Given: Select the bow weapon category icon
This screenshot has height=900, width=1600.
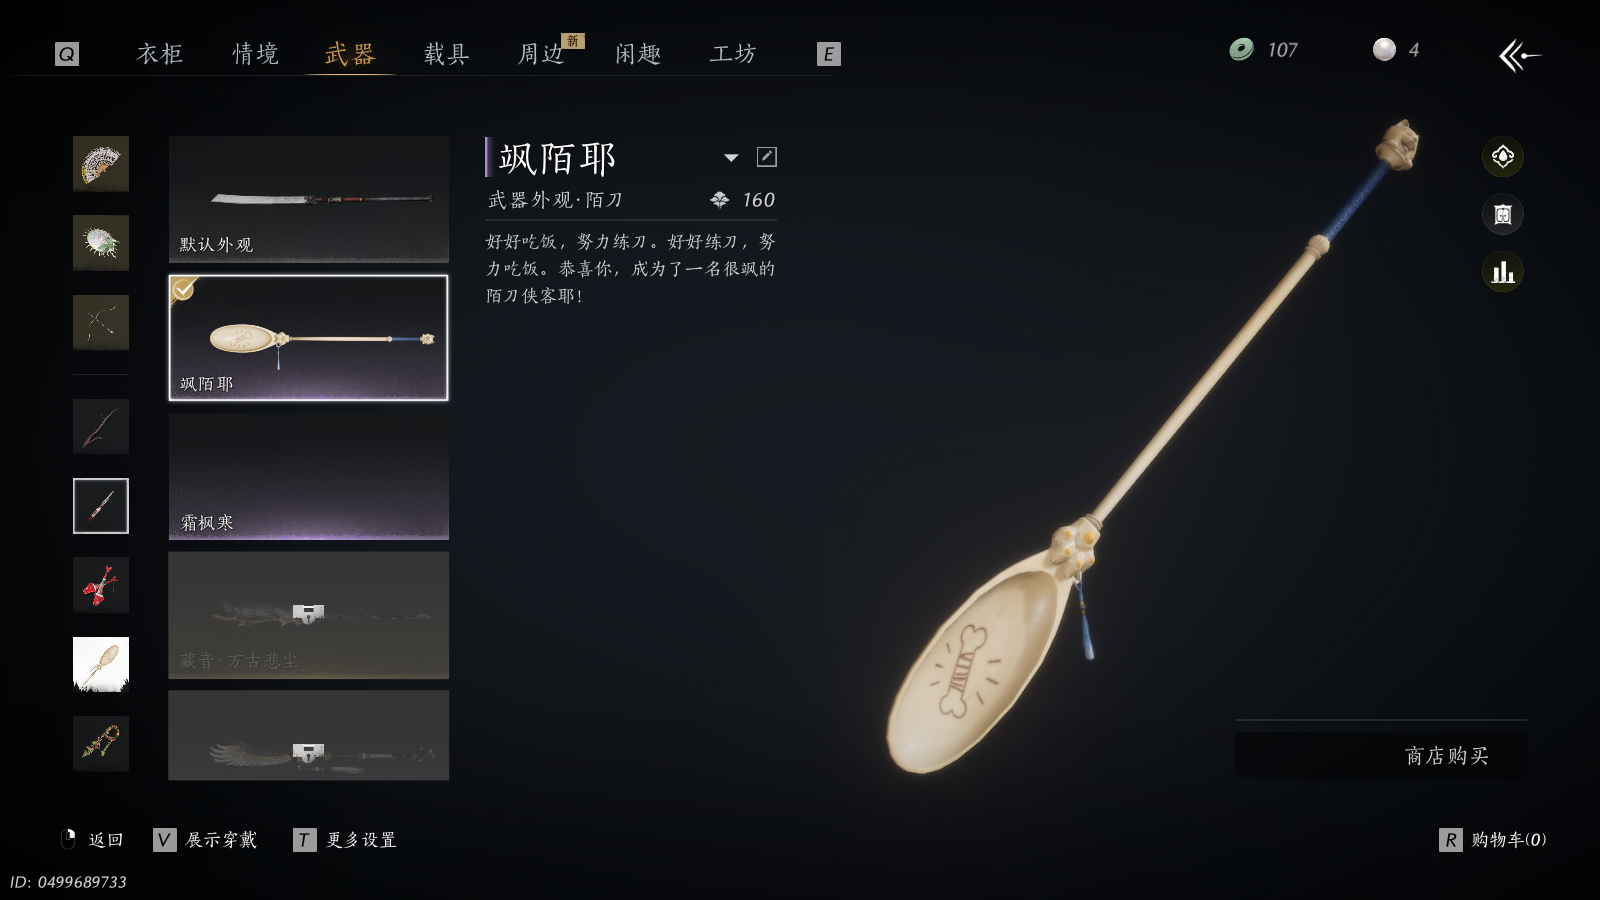Looking at the screenshot, I should point(101,322).
